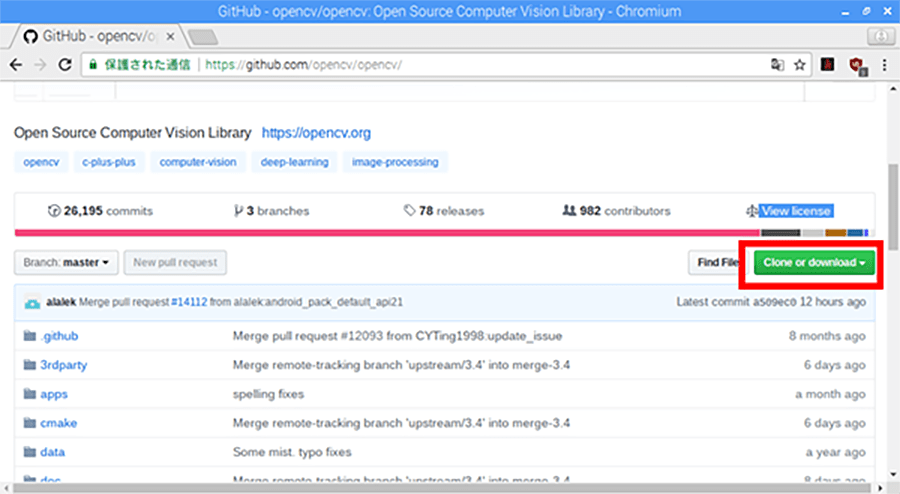
Task: Click the green padlock security icon
Action: [x=92, y=65]
